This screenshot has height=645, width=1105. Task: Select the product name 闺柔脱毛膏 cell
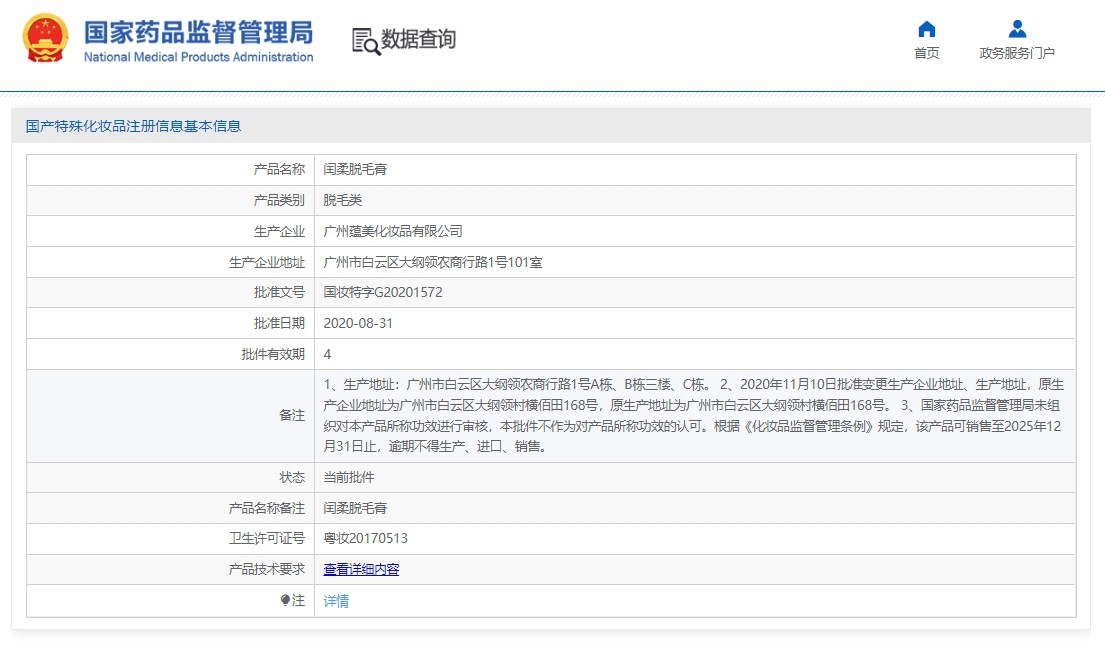355,169
